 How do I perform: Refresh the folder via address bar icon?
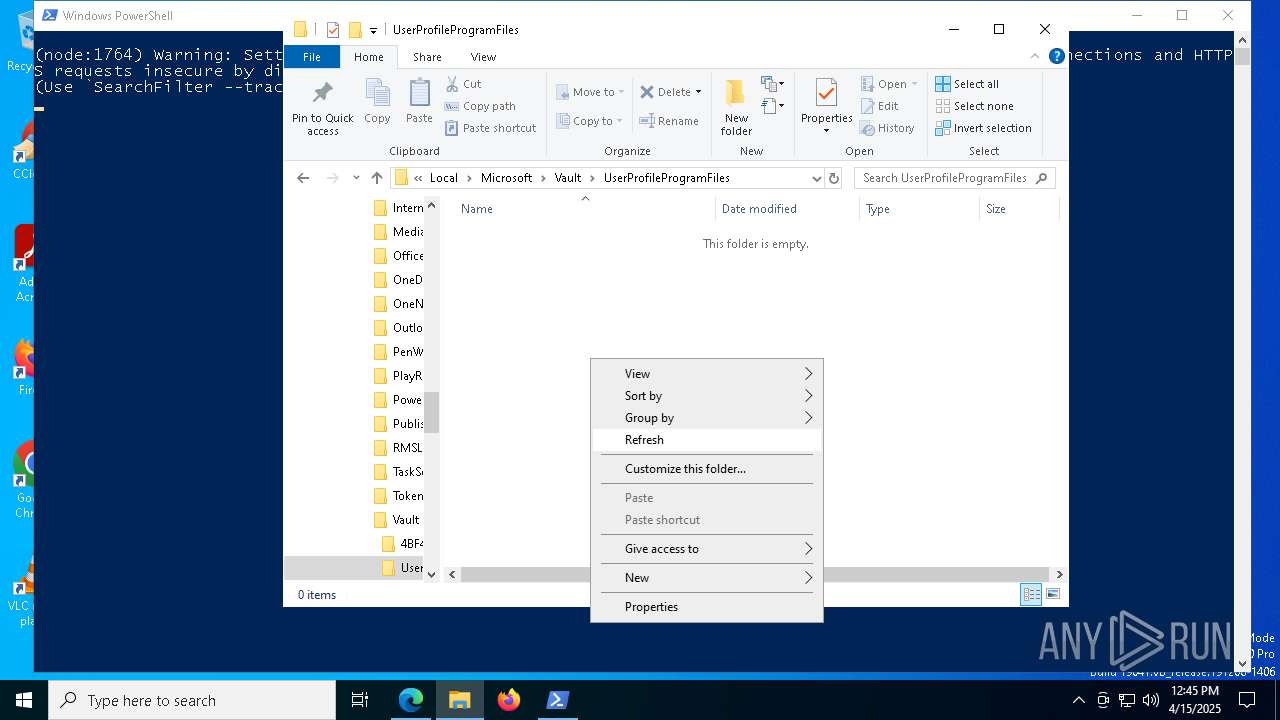point(834,178)
